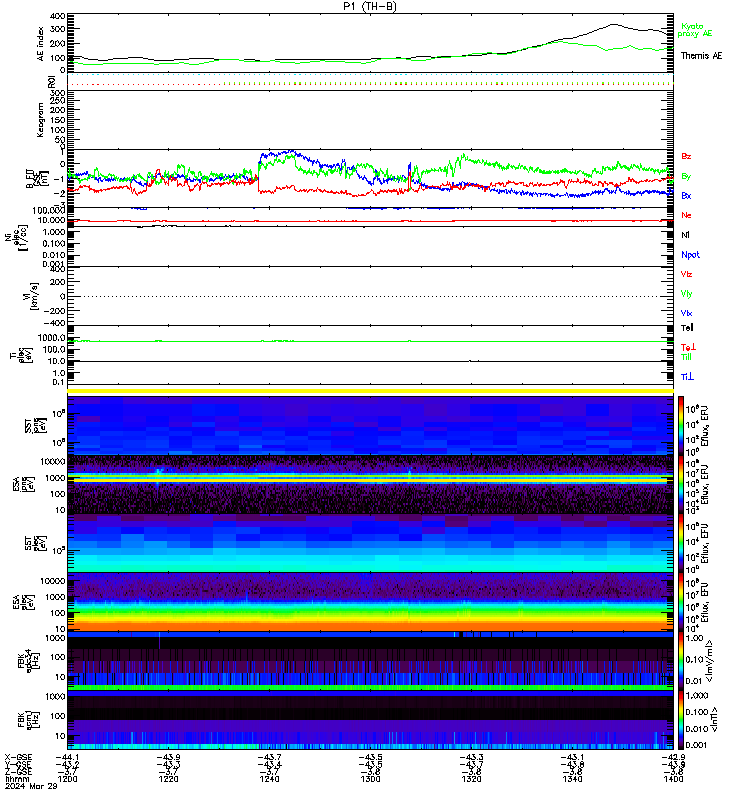Click the <|nT|> color bar unit label
This screenshot has height=800, width=750.
pos(714,720)
